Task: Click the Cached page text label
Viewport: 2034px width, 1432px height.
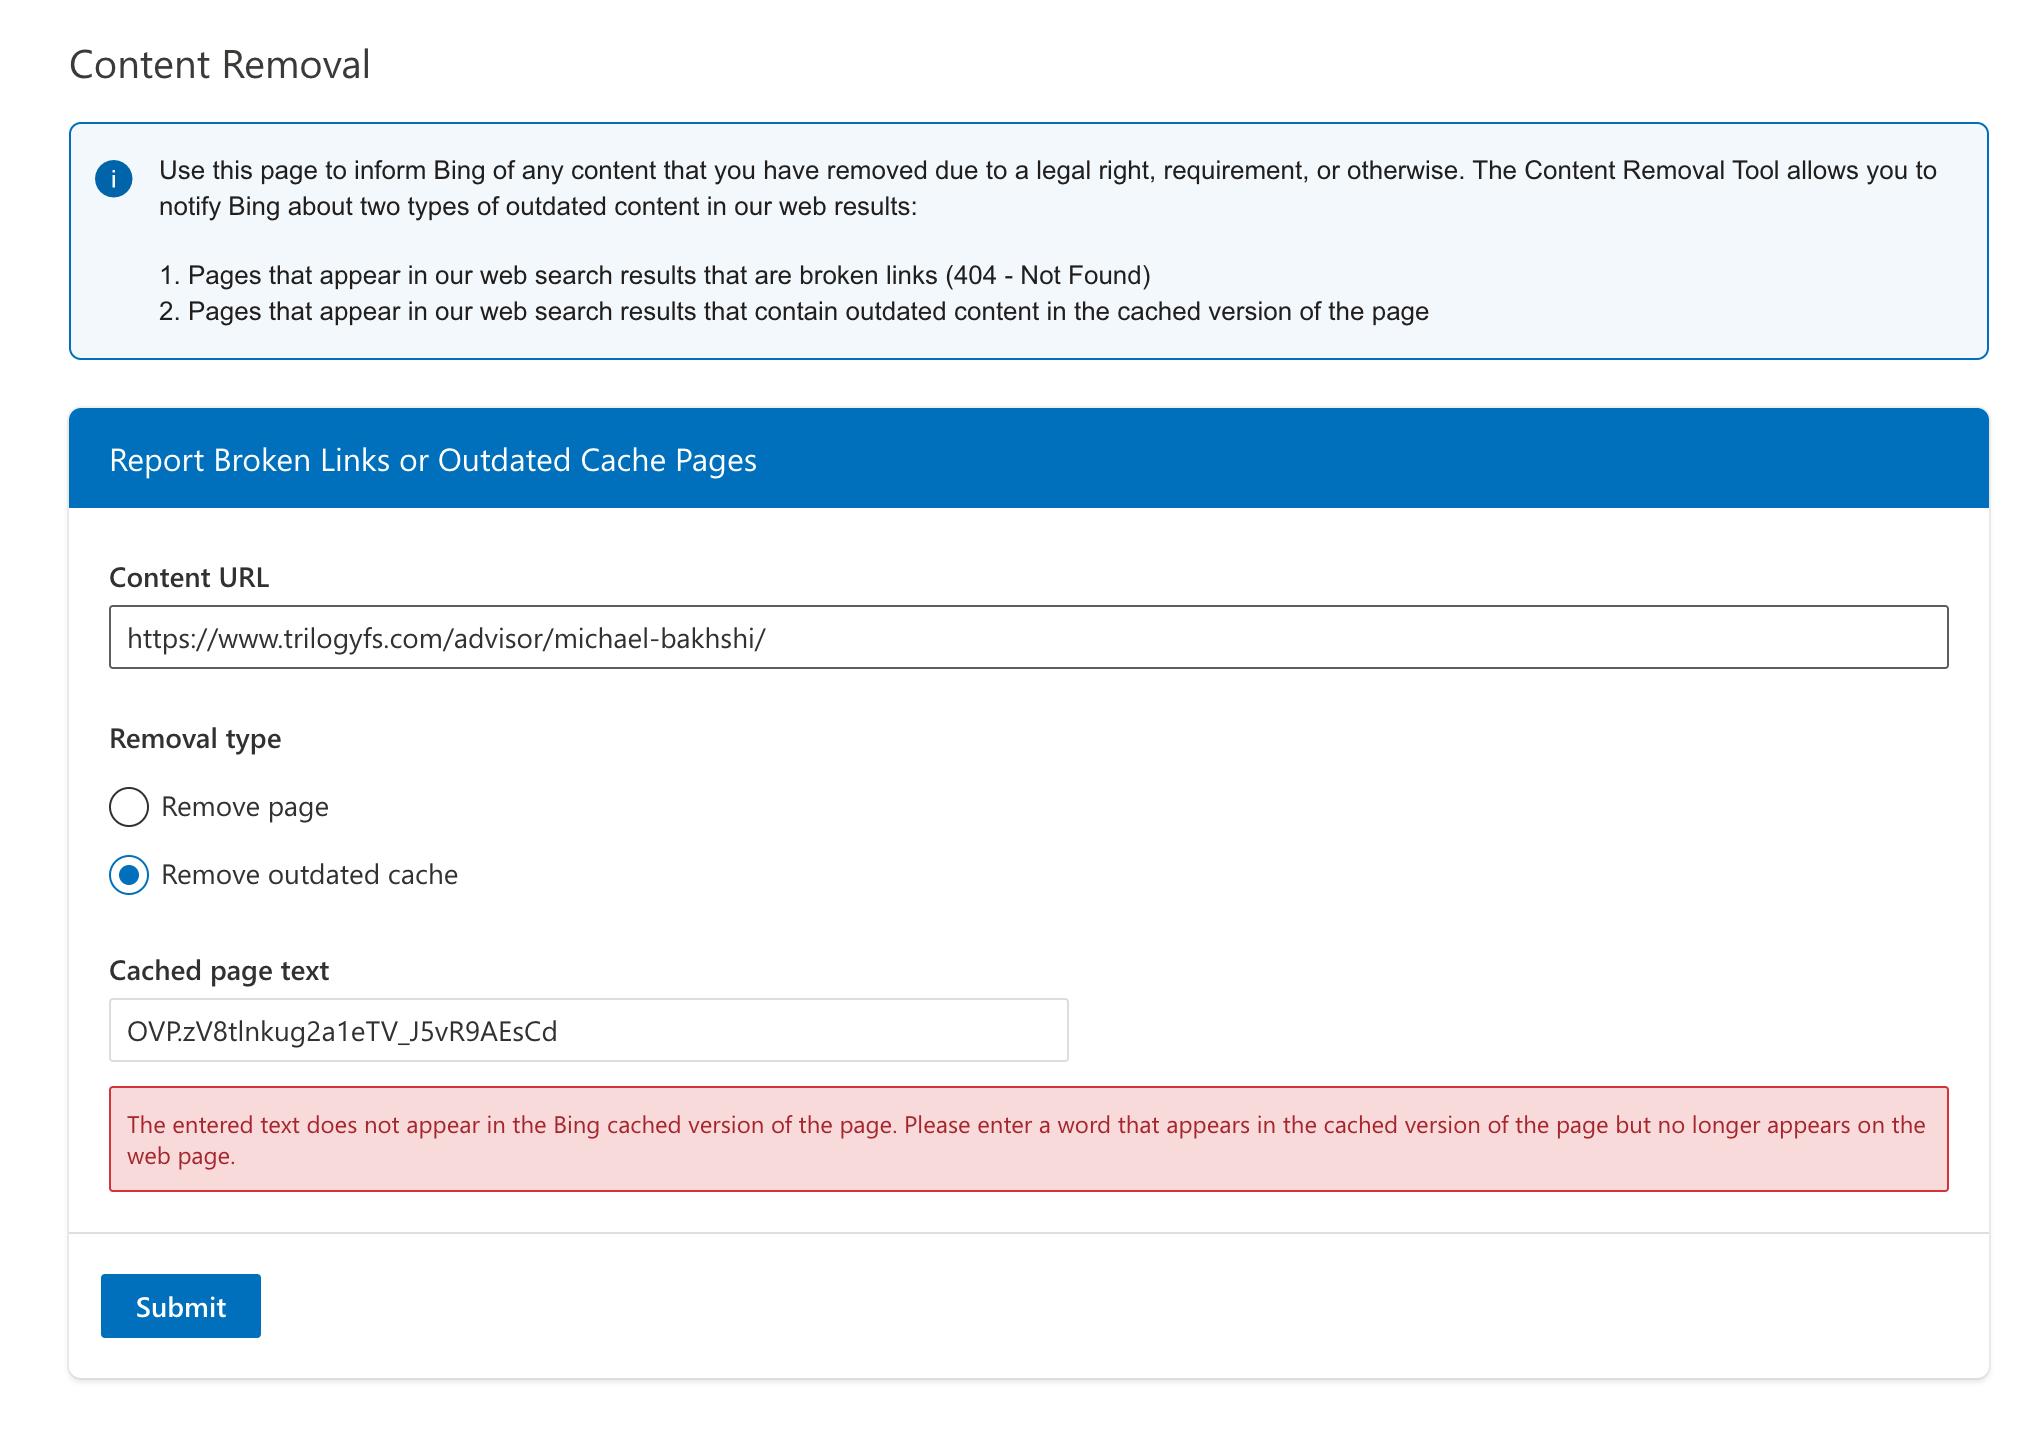Action: pos(219,971)
